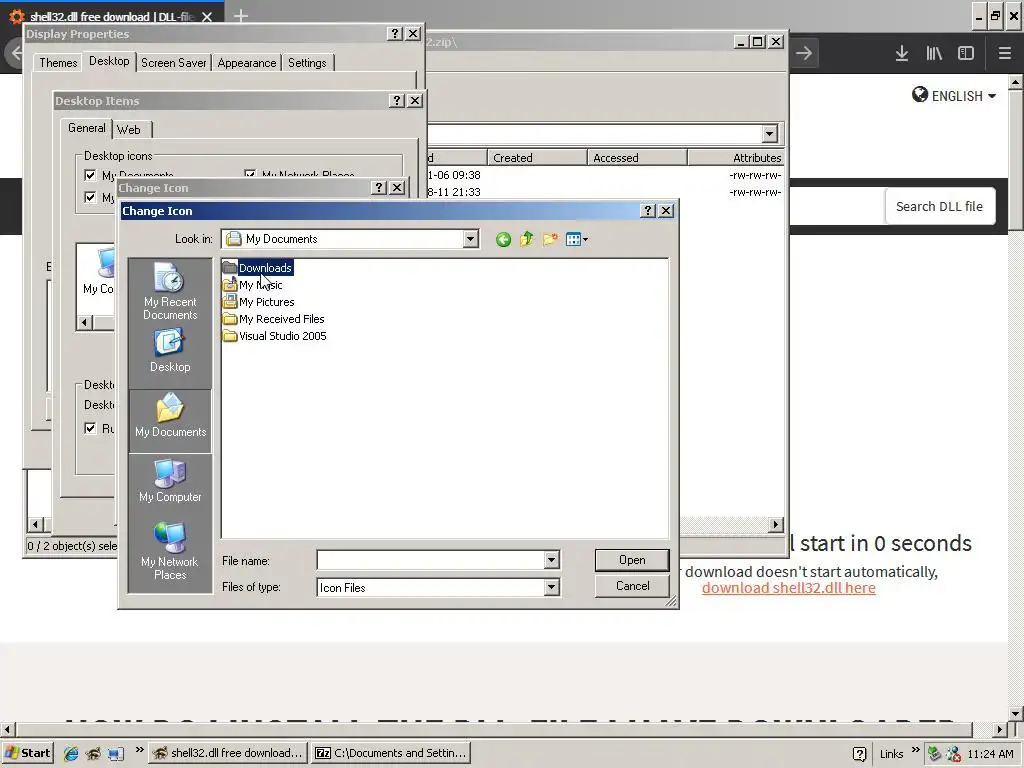
Task: Switch to the Screen Saver tab
Action: pos(174,63)
